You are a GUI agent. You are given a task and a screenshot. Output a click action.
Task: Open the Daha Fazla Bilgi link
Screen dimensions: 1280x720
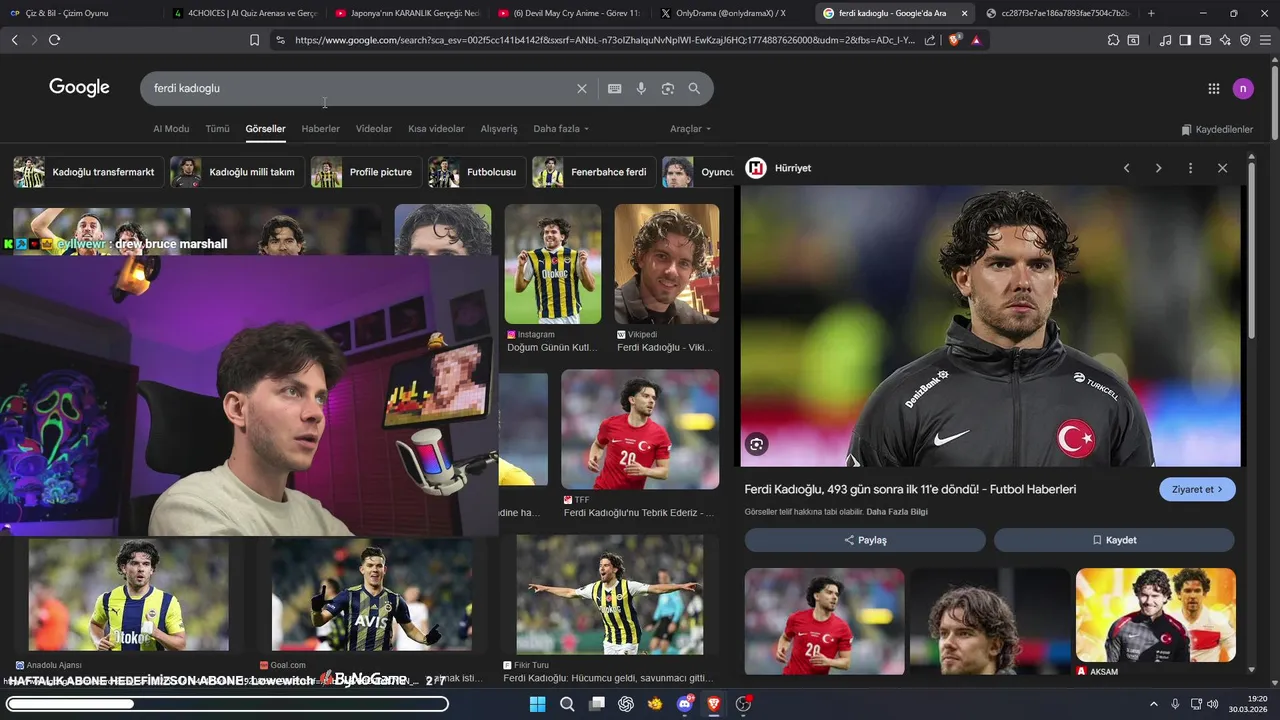897,512
